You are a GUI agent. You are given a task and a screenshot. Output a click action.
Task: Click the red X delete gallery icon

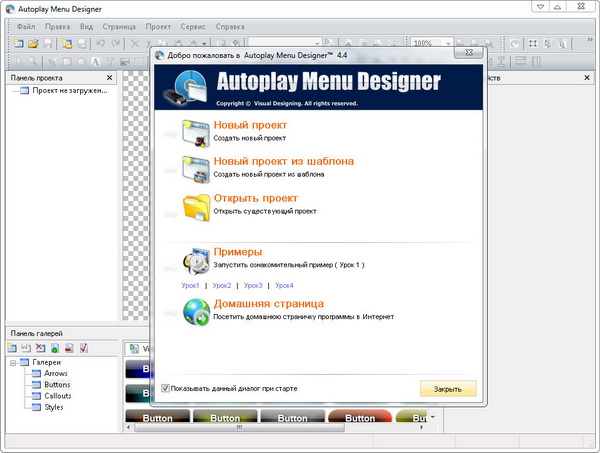pyautogui.click(x=40, y=348)
